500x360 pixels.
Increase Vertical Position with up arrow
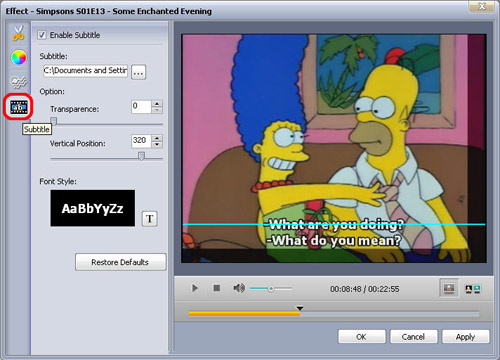pos(157,137)
